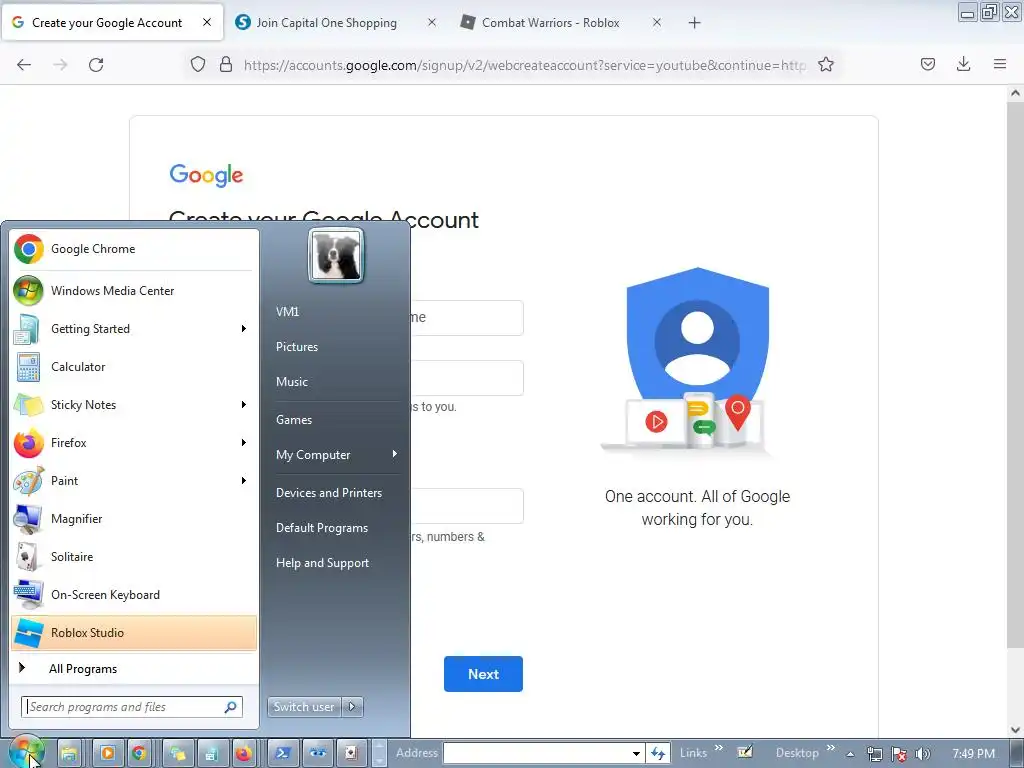Open a new browser tab
The width and height of the screenshot is (1024, 768).
pos(694,23)
